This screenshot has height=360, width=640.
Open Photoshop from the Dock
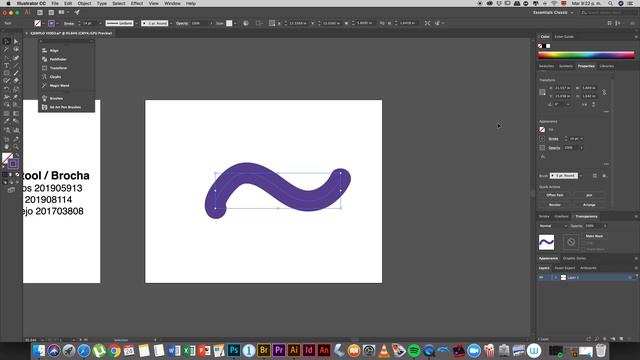click(x=234, y=350)
